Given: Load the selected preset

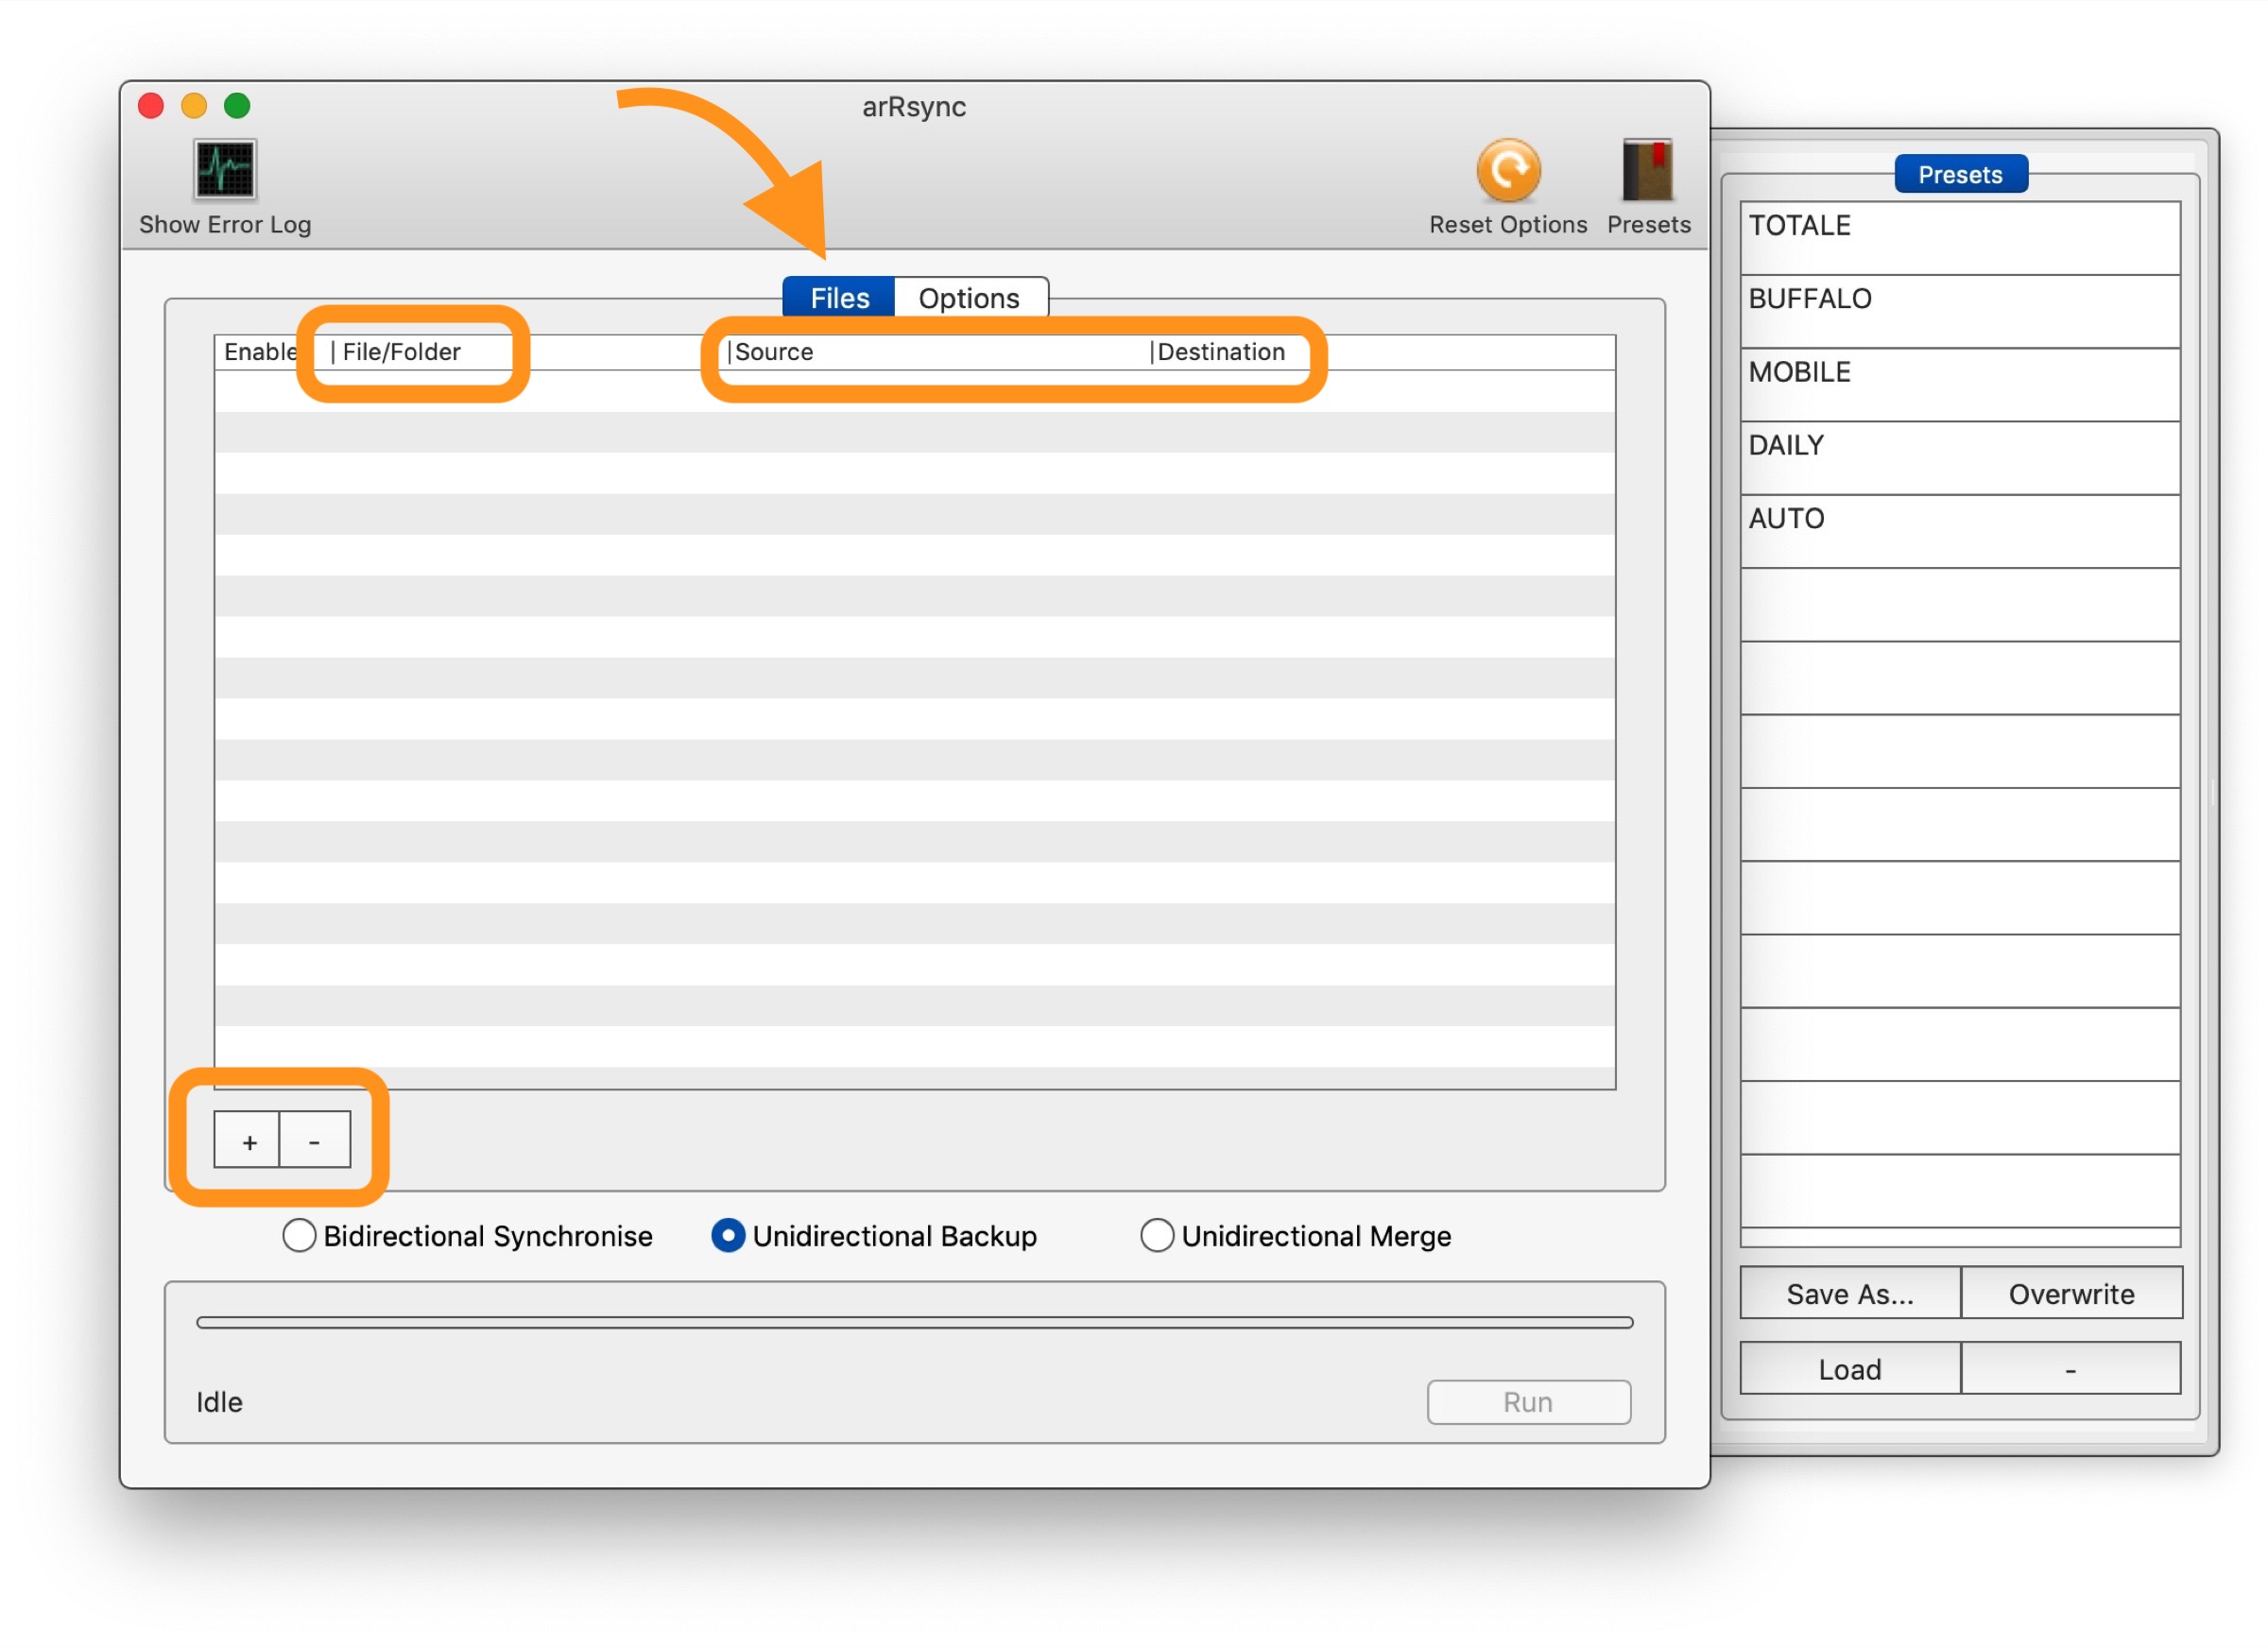Looking at the screenshot, I should click(1849, 1369).
